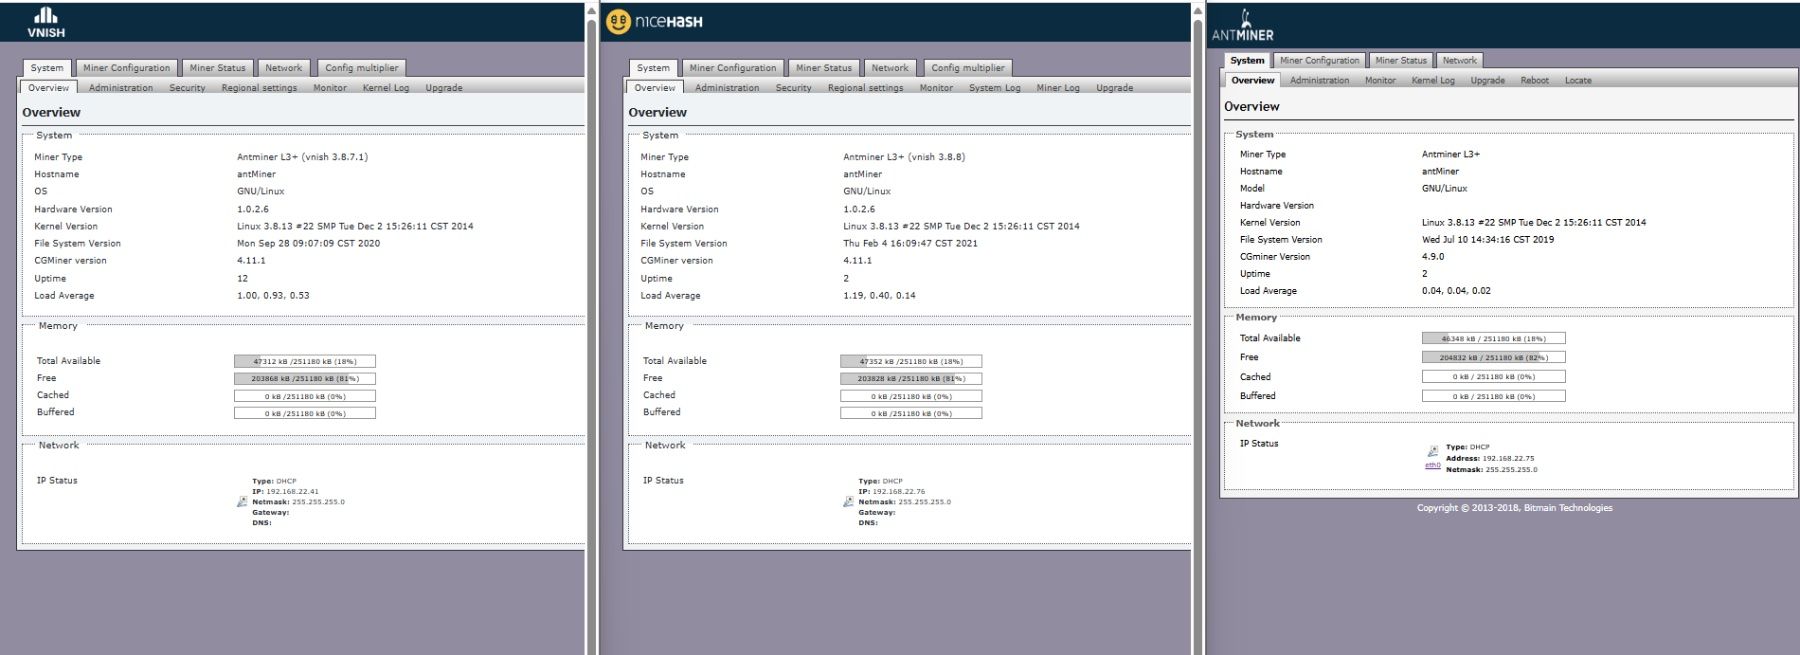Open Miner Status tab in Antminer panel

[x=1401, y=60]
